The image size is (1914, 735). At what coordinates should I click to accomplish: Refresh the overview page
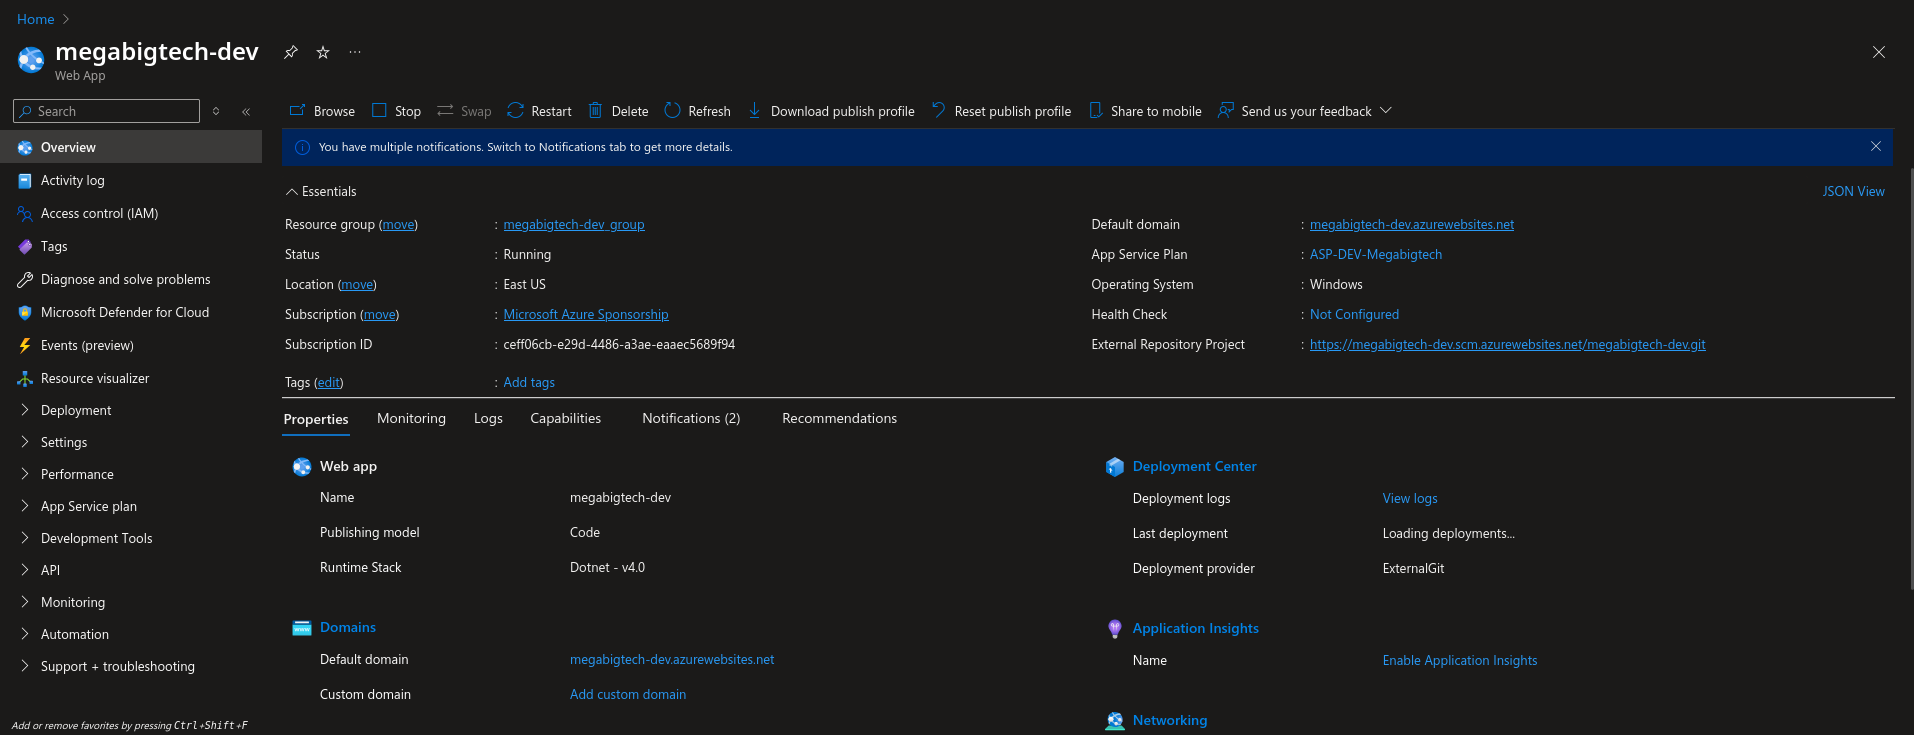(697, 111)
